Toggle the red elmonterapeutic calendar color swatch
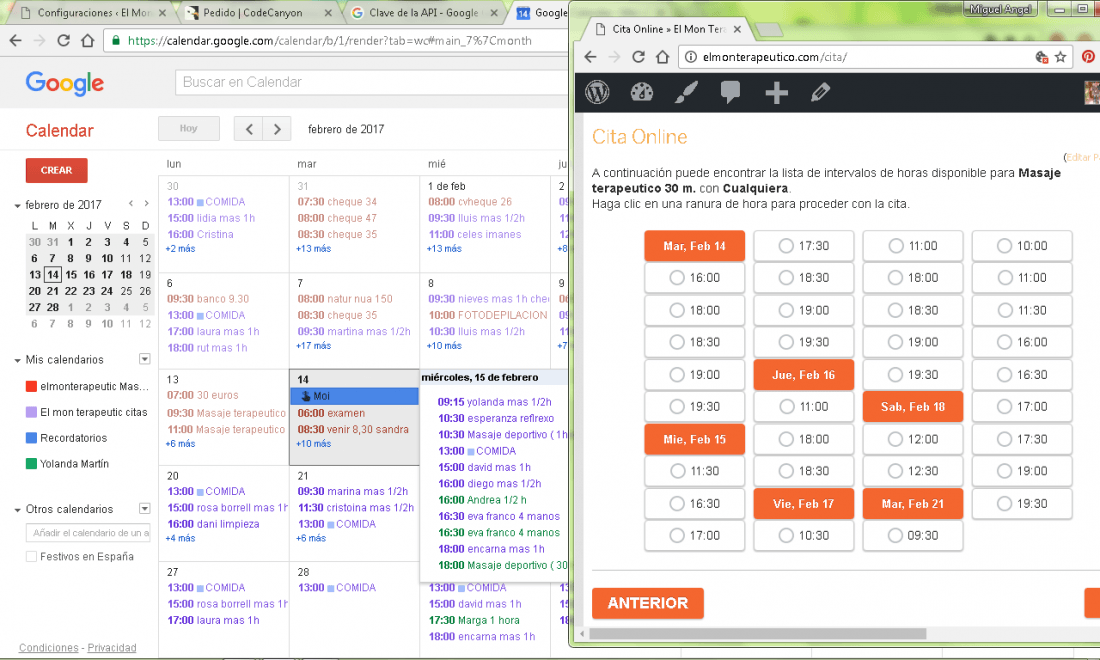Image resolution: width=1100 pixels, height=660 pixels. coord(31,386)
